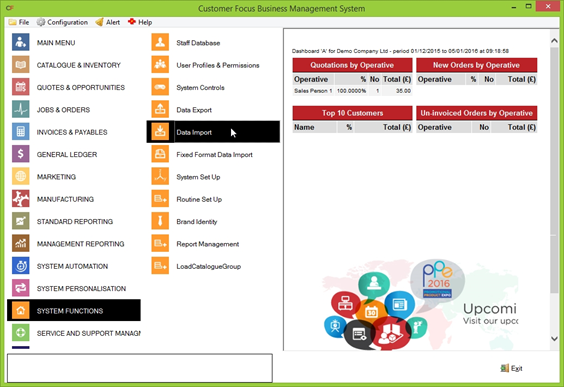
Task: Click the Standard Reporting chart icon
Action: (x=21, y=221)
